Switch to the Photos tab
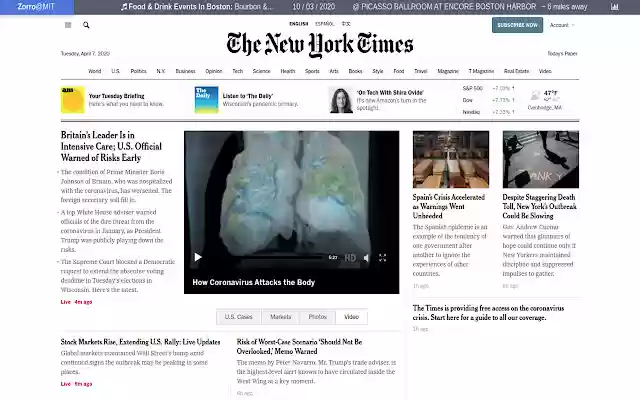 pyautogui.click(x=318, y=317)
